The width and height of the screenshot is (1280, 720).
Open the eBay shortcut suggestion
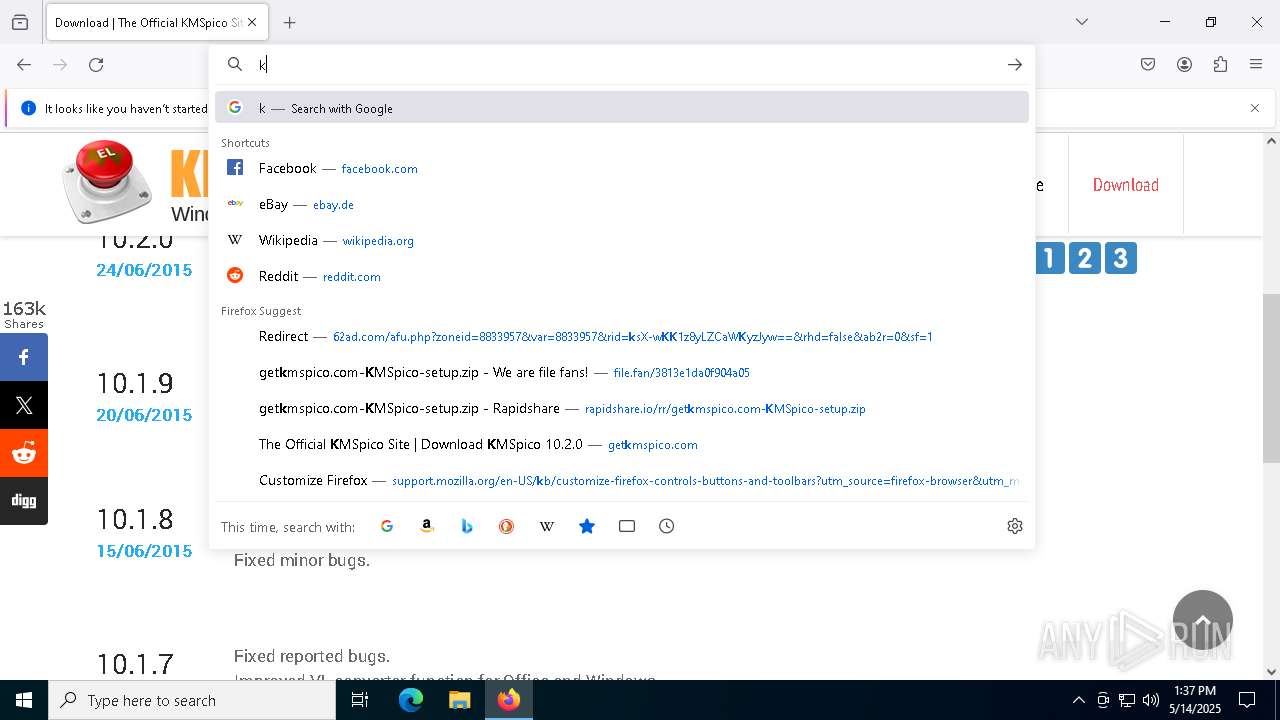point(622,204)
